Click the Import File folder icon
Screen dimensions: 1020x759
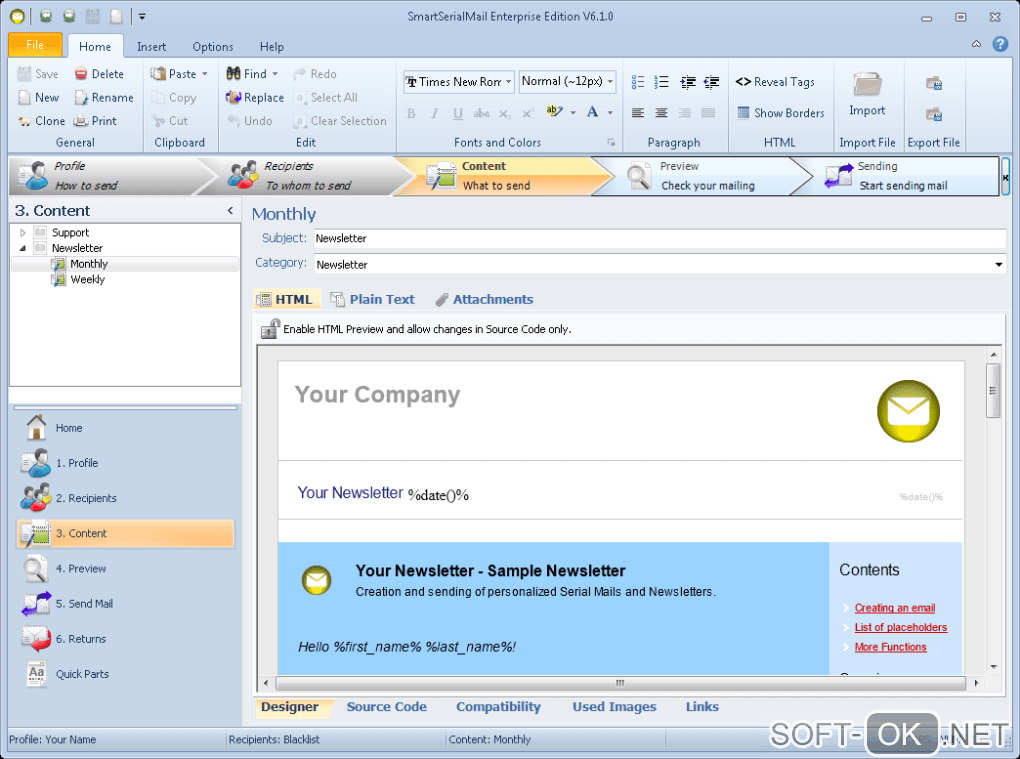click(867, 85)
